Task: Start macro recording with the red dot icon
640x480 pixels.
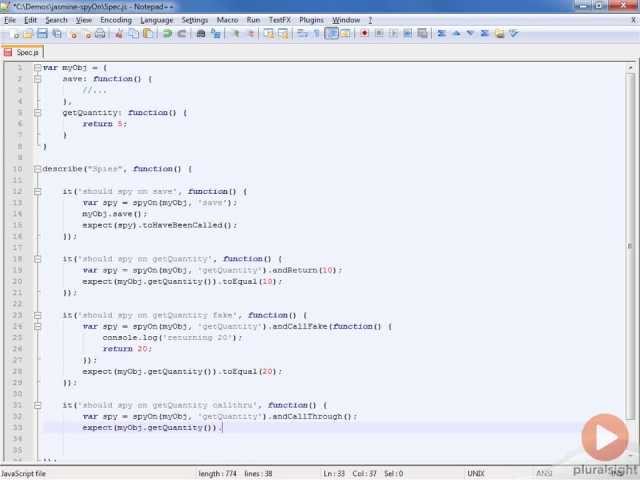Action: pos(364,34)
